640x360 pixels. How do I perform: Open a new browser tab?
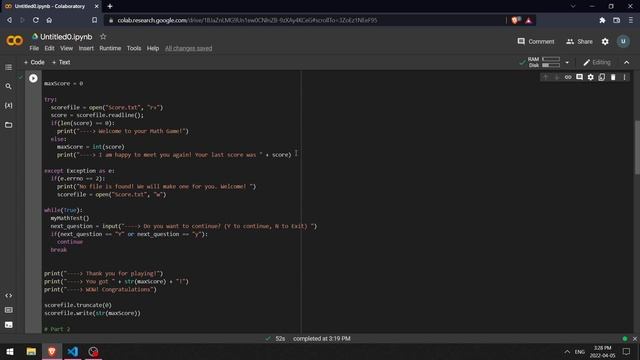pyautogui.click(x=110, y=6)
